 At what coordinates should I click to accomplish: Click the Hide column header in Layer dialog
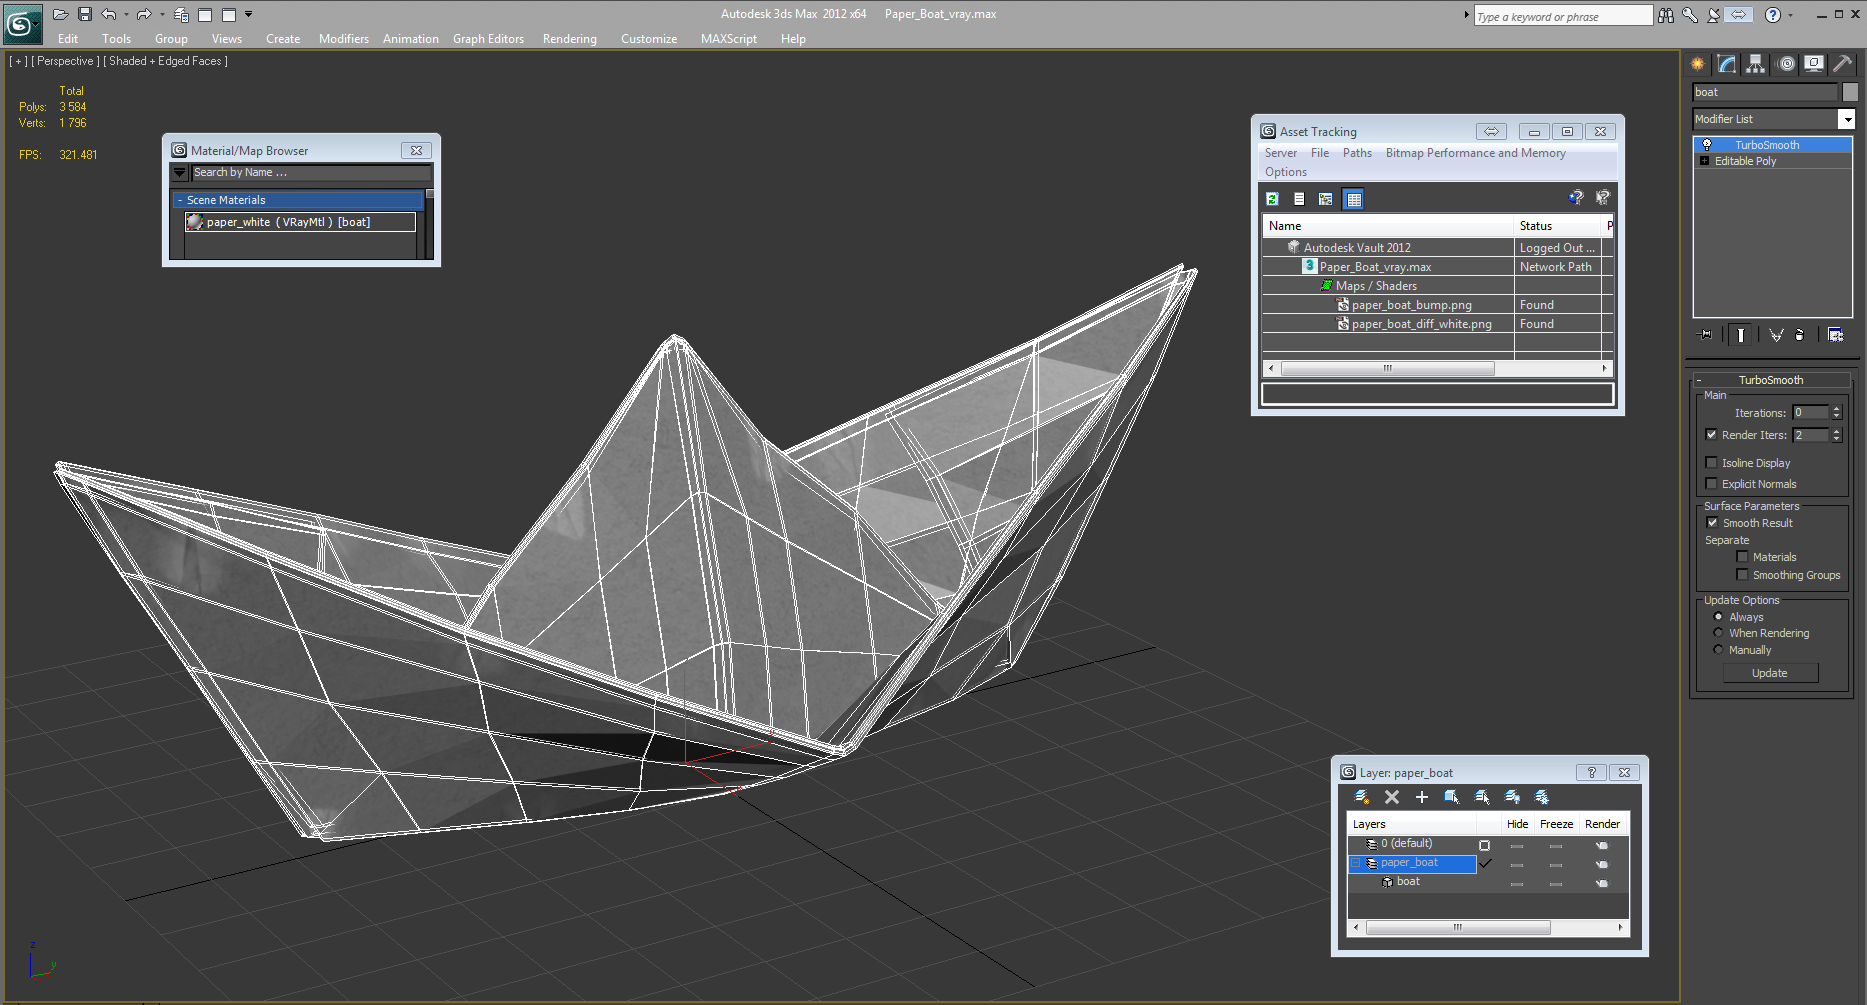click(1517, 824)
